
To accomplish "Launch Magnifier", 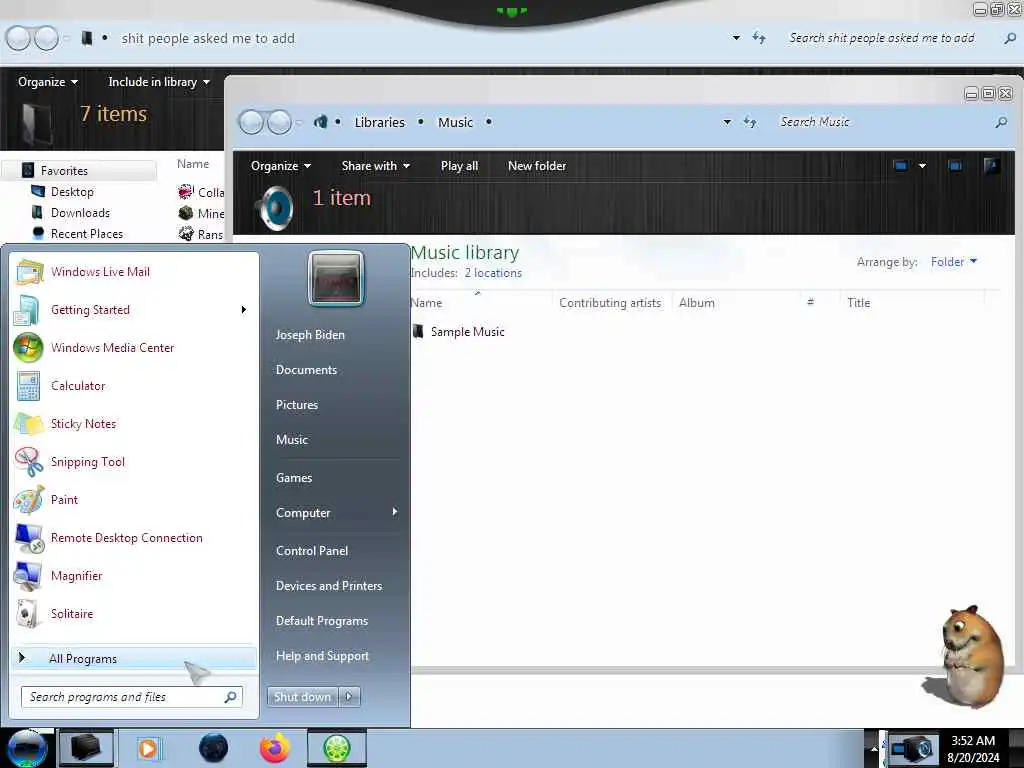I will pyautogui.click(x=76, y=575).
